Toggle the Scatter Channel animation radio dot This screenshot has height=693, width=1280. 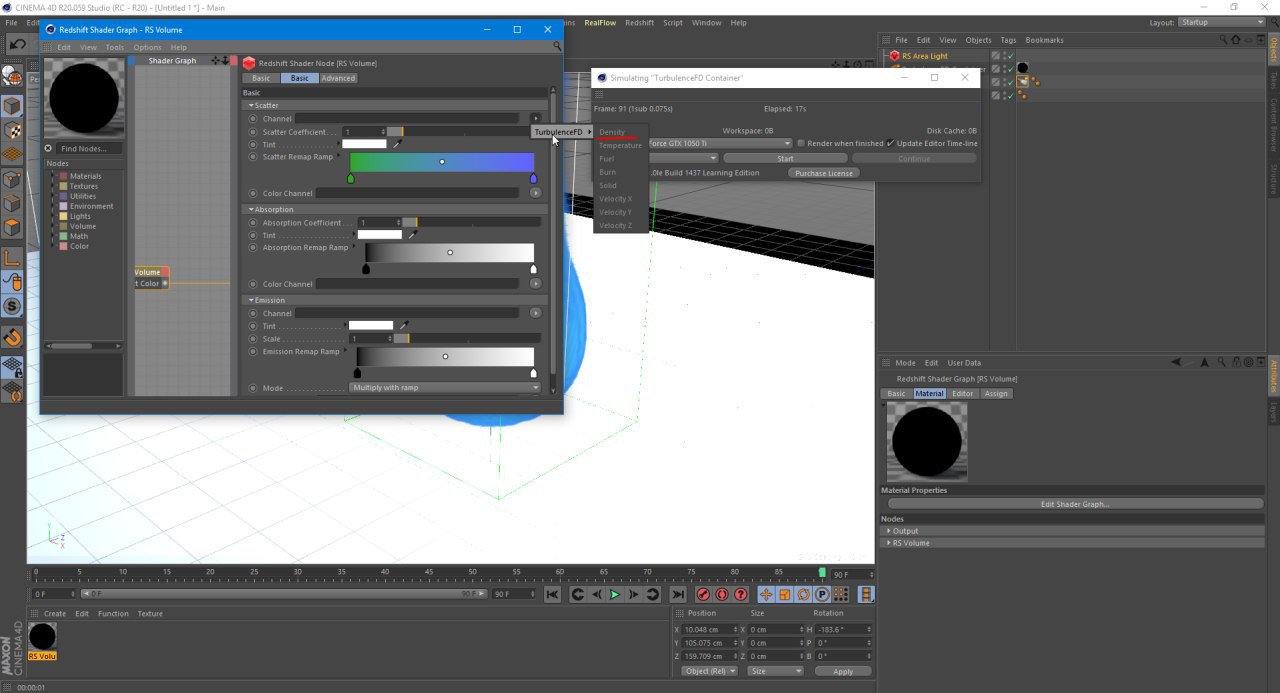pos(253,119)
